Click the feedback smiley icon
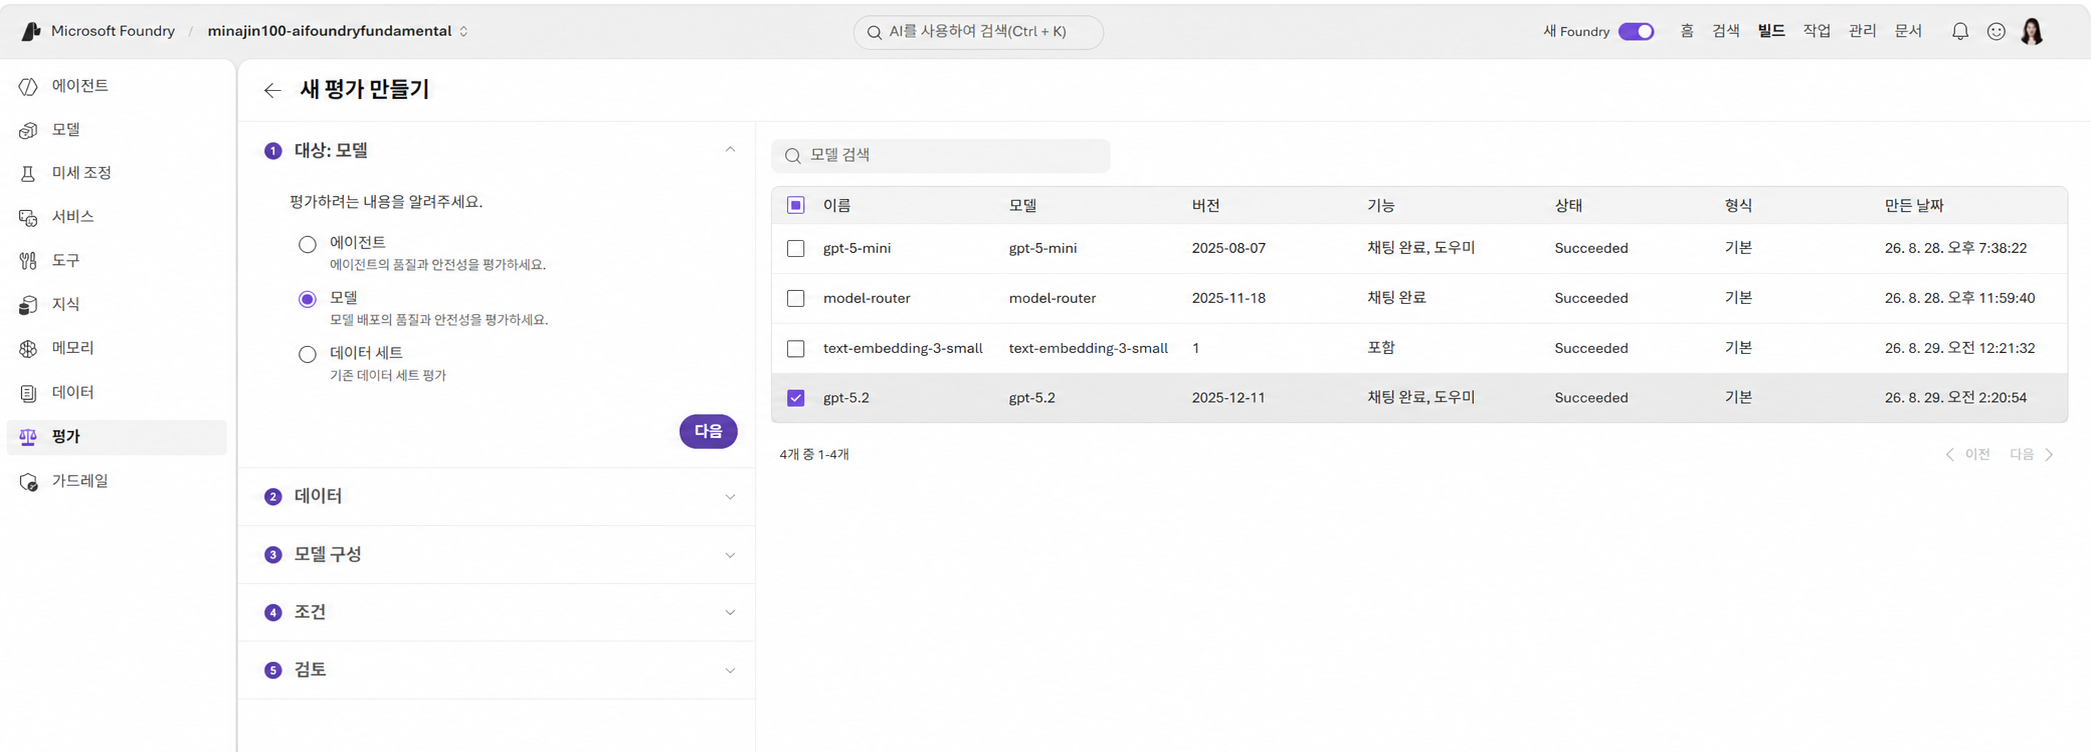The height and width of the screenshot is (752, 2091). pyautogui.click(x=1996, y=31)
